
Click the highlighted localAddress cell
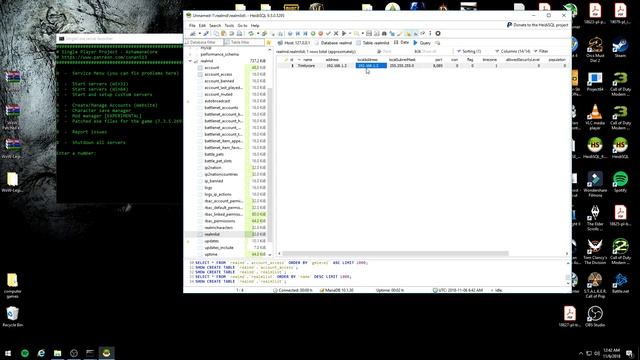pyautogui.click(x=371, y=65)
